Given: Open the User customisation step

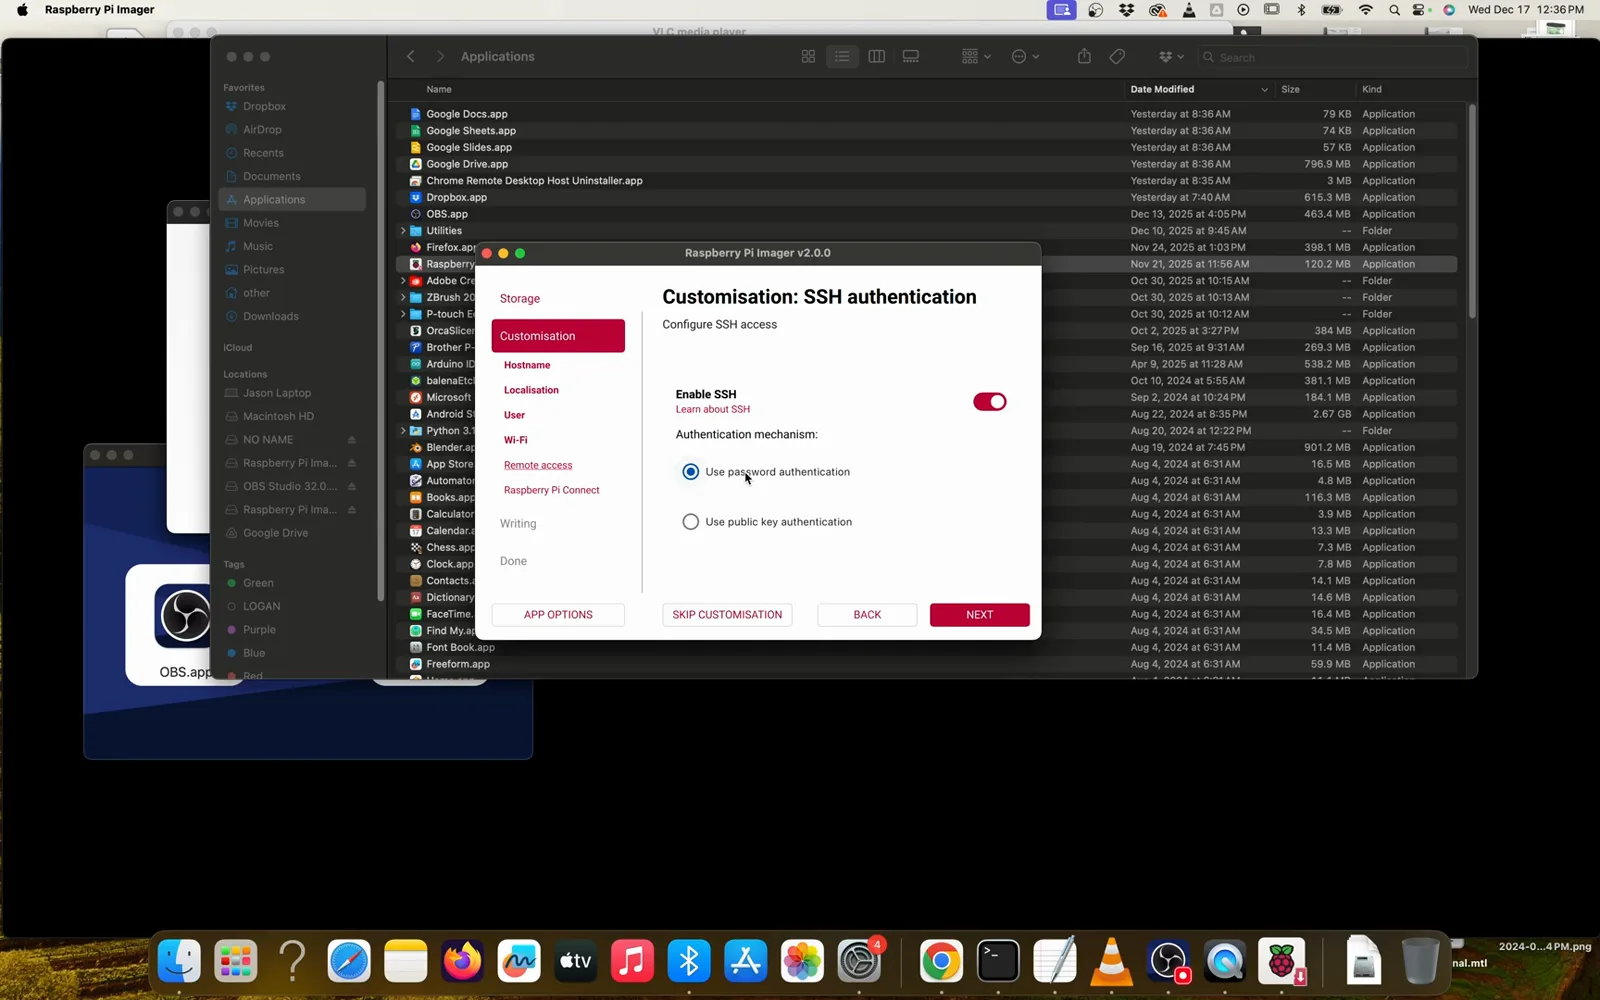Looking at the screenshot, I should point(514,415).
